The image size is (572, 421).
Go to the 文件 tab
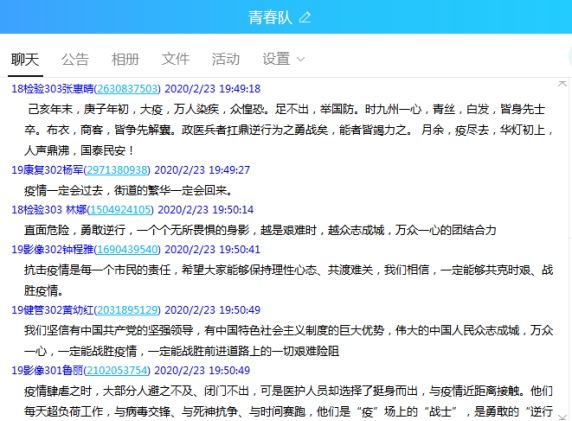(x=175, y=59)
